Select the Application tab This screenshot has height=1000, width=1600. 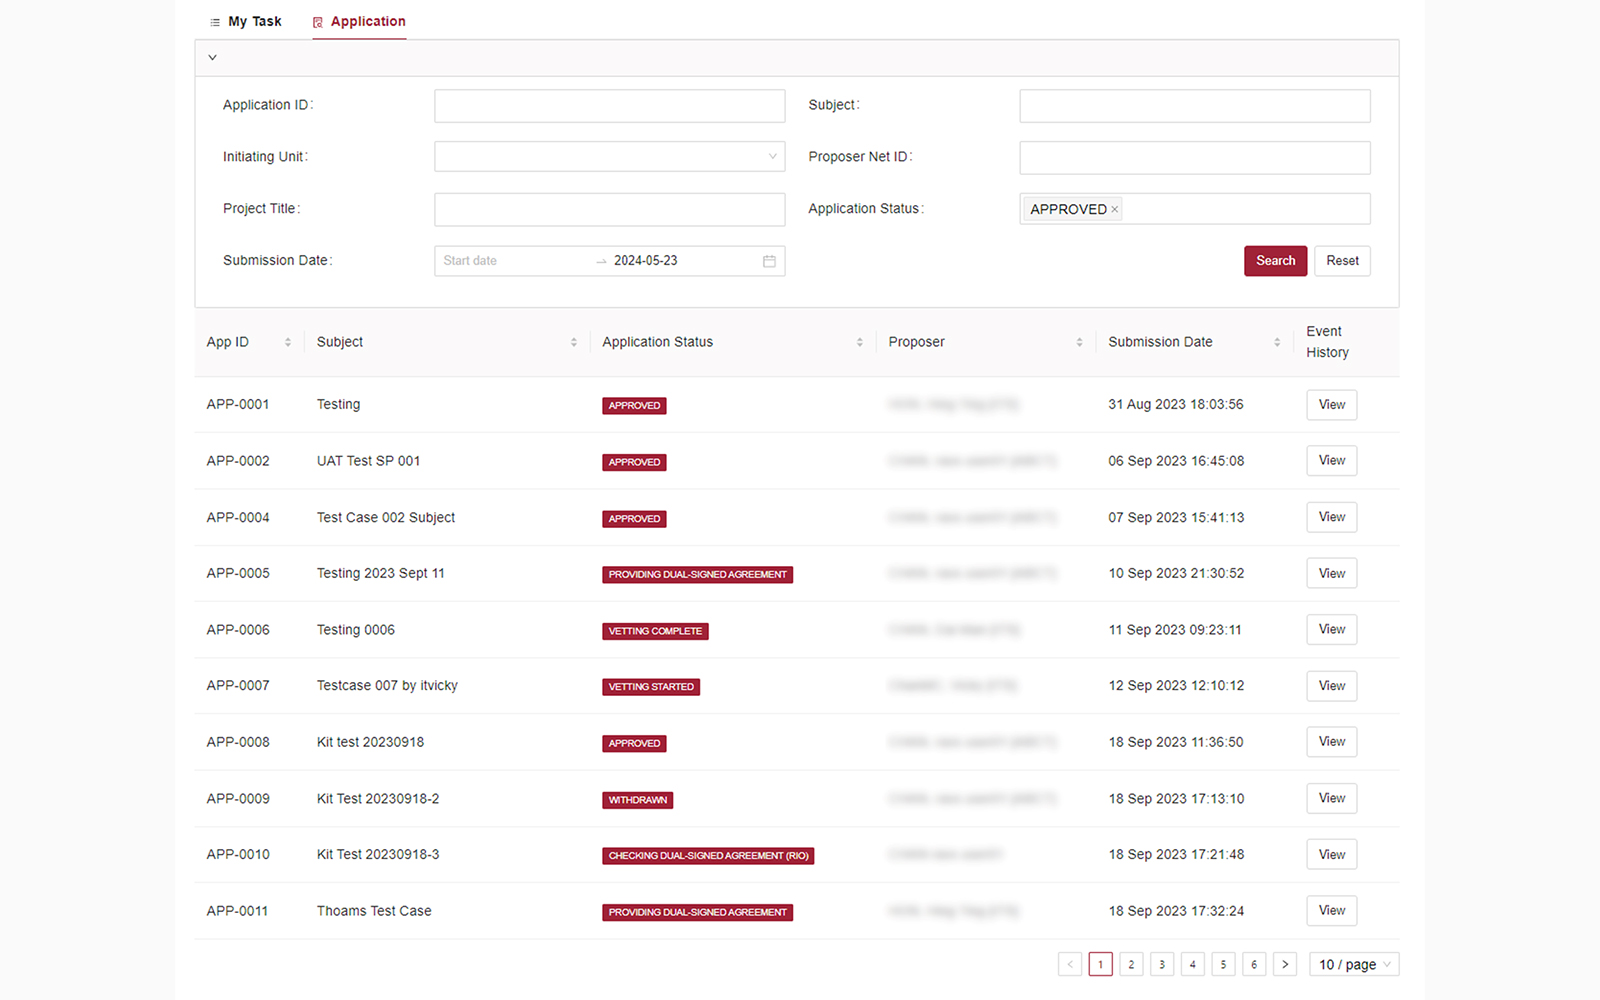point(359,21)
